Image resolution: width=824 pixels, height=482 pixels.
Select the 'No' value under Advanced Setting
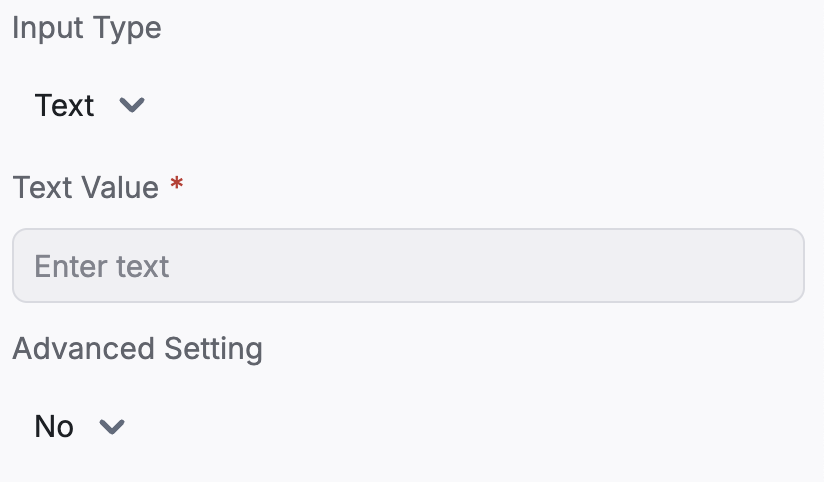[x=54, y=426]
